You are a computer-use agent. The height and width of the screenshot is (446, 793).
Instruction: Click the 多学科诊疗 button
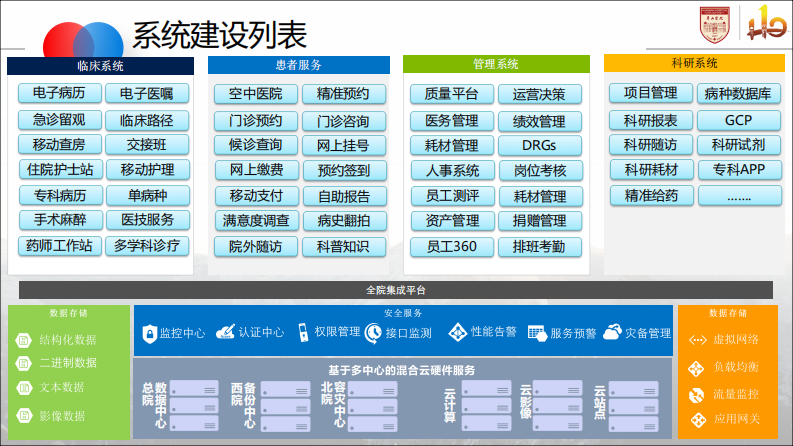pyautogui.click(x=147, y=246)
